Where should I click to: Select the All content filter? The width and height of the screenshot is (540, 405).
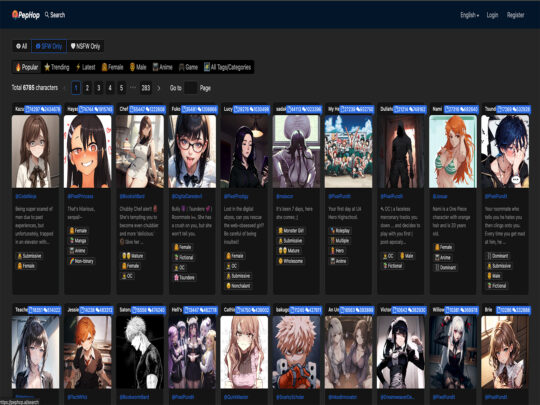click(22, 46)
